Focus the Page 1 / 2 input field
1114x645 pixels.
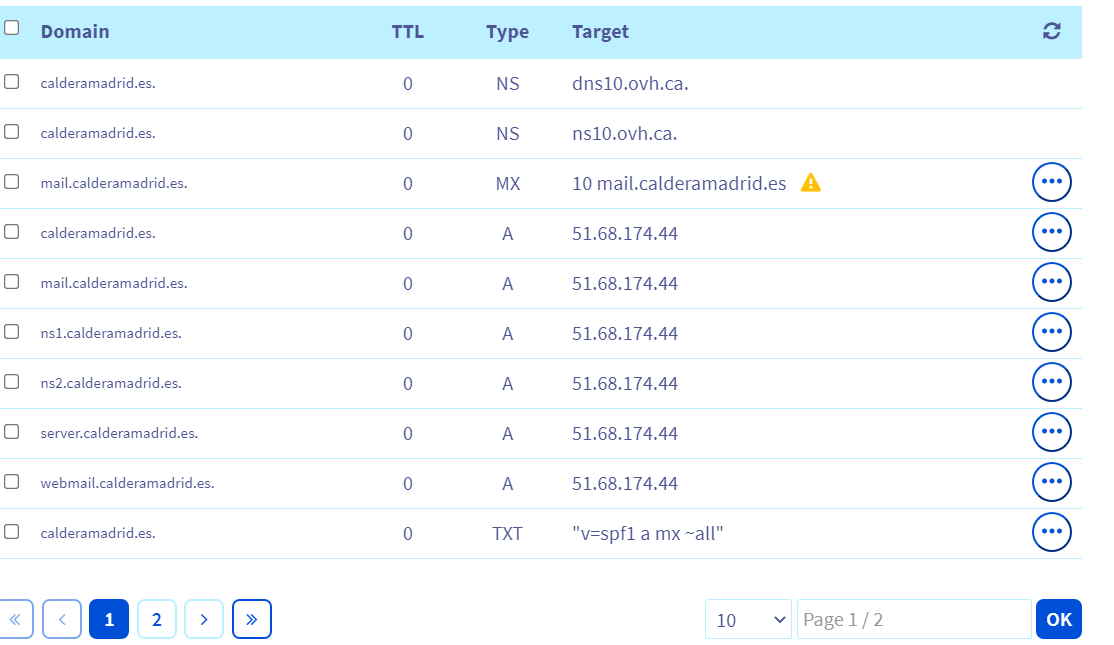(x=913, y=620)
